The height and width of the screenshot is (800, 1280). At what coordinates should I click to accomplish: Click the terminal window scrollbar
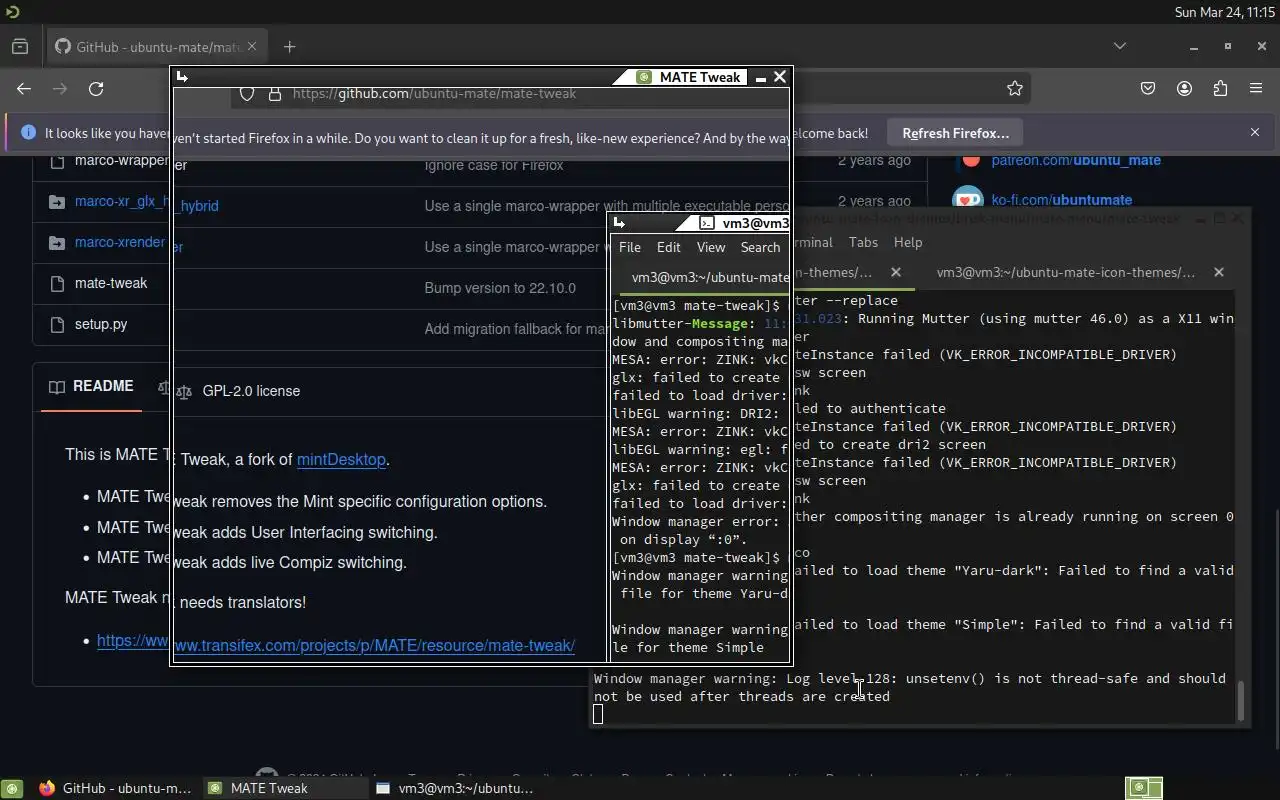point(1241,700)
